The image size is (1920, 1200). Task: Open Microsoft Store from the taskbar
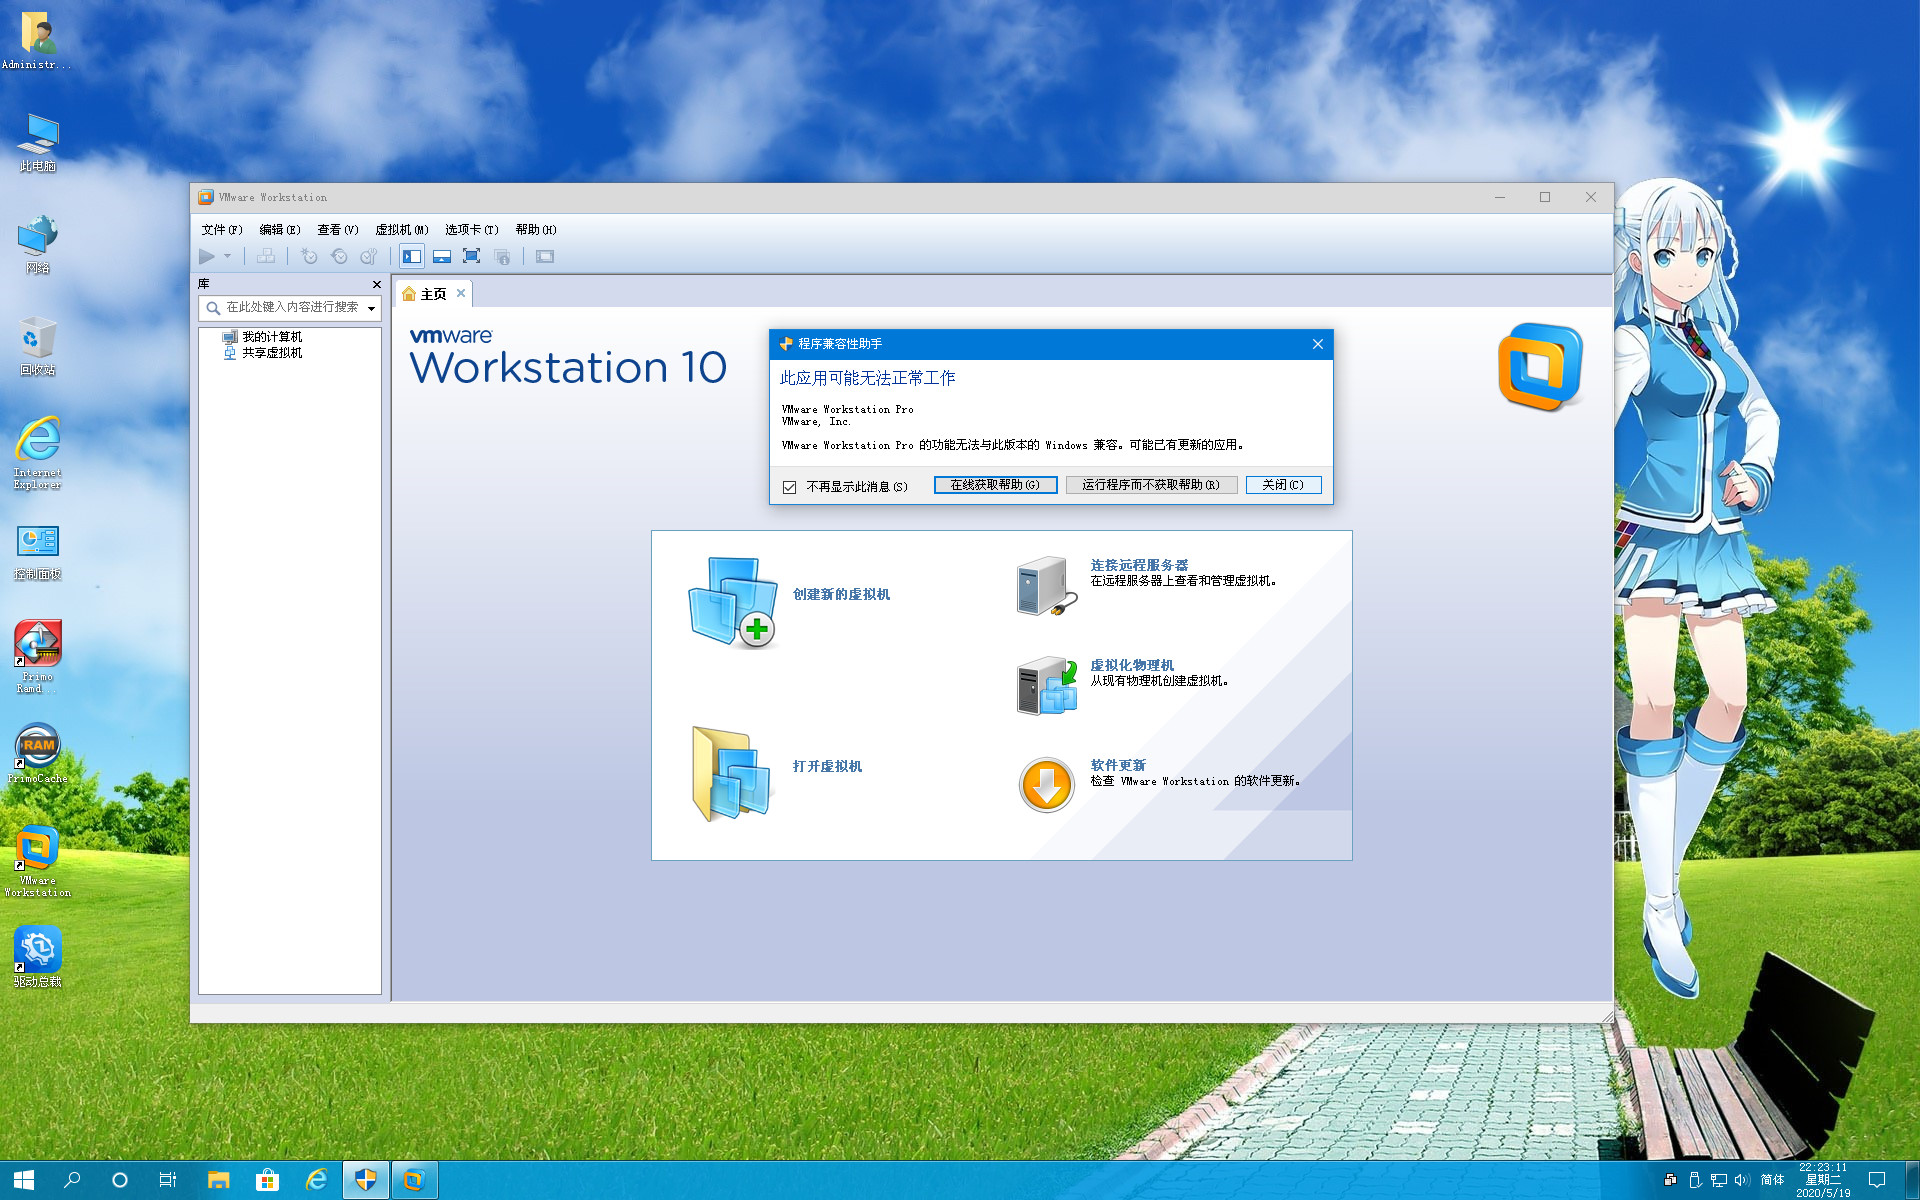pos(267,1180)
